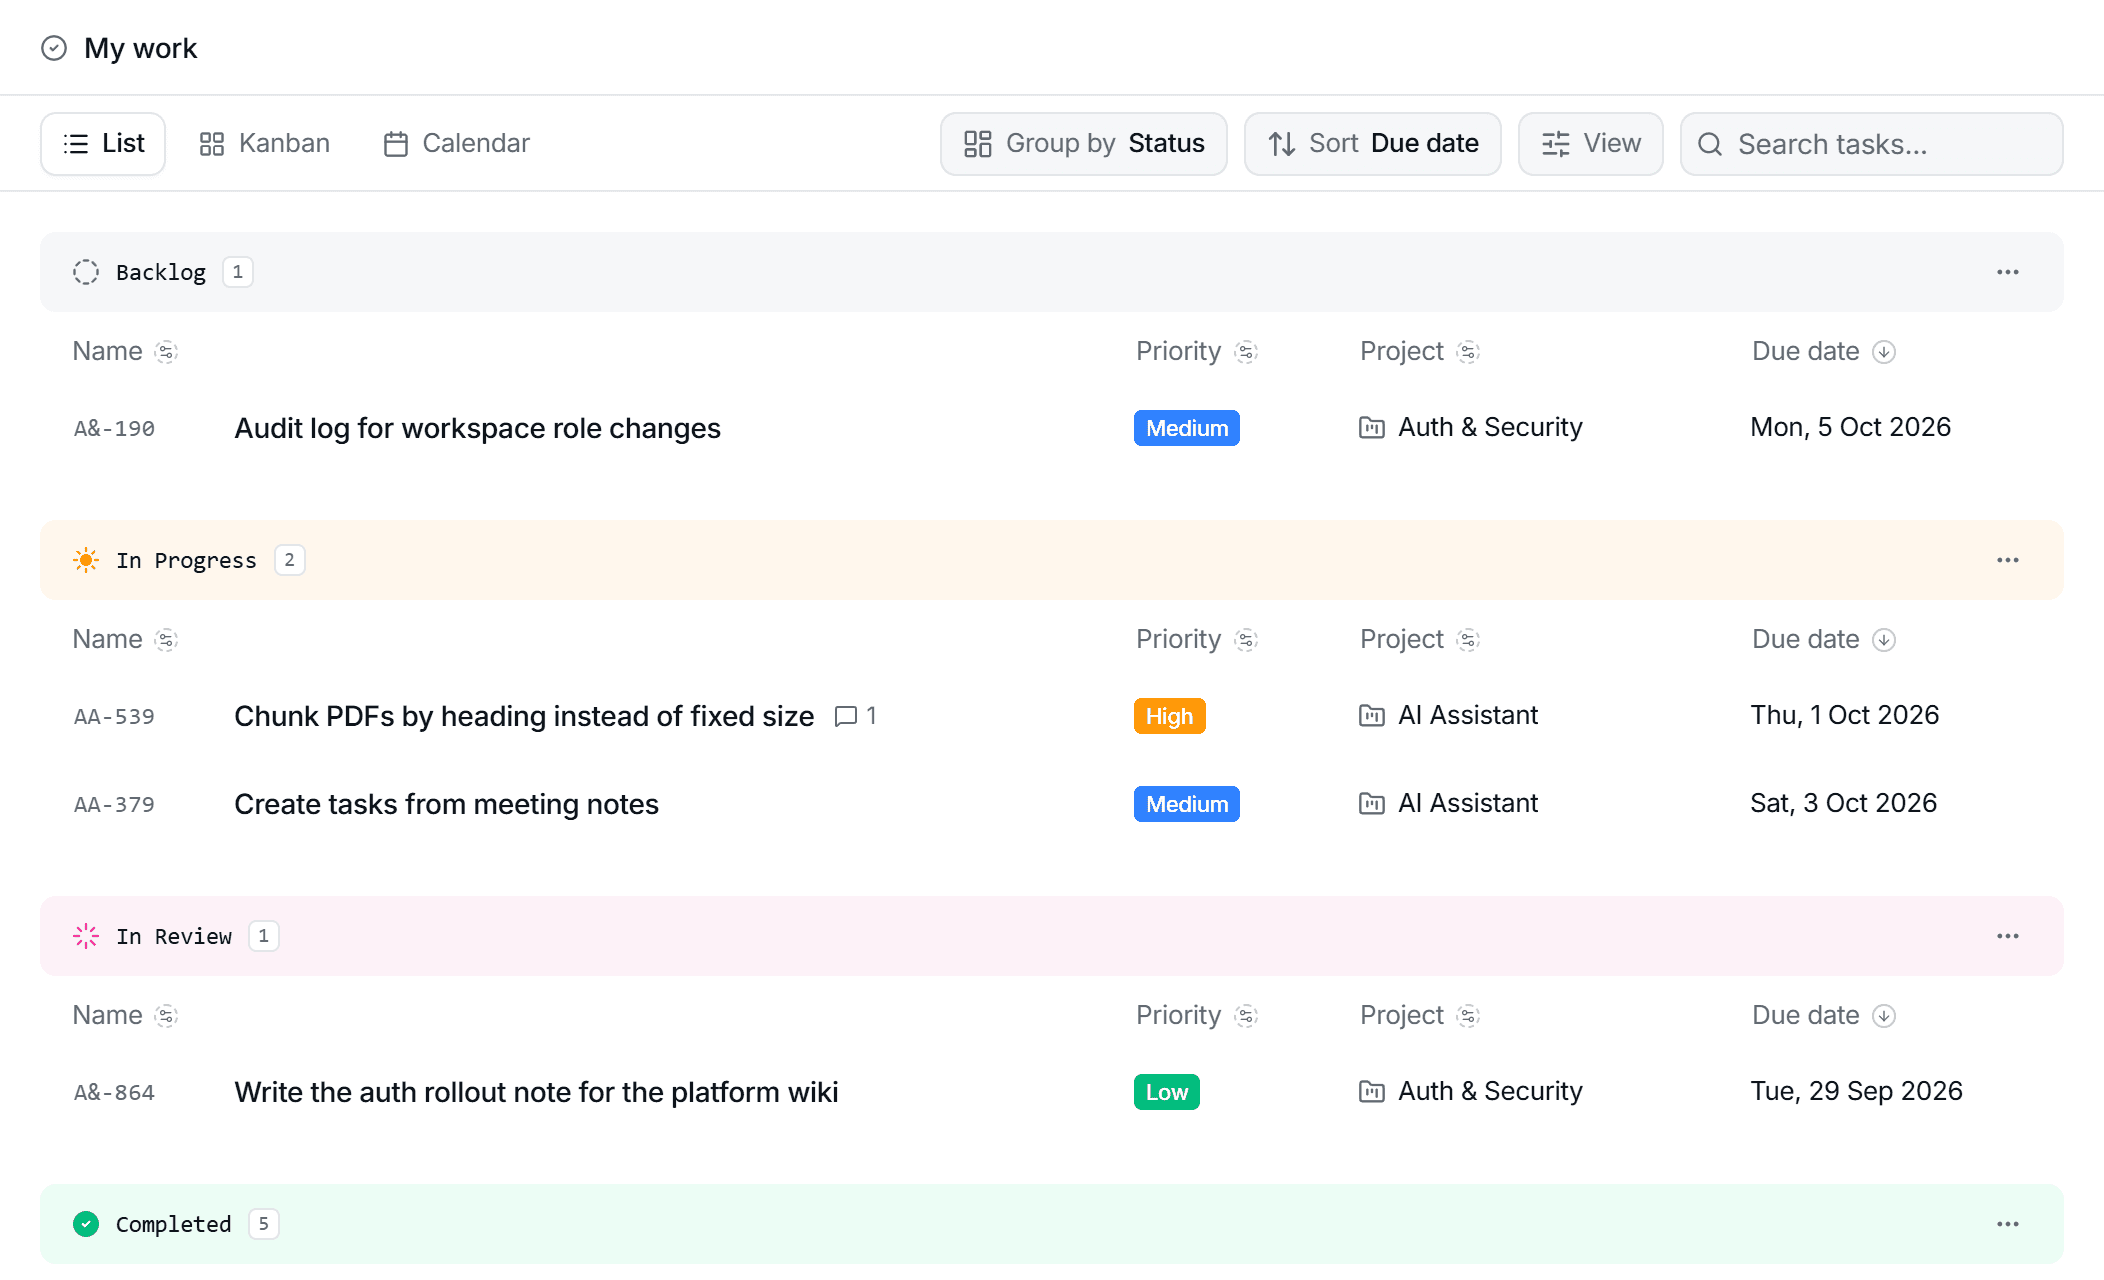The image size is (2104, 1280).
Task: Click the Low priority badge
Action: click(x=1167, y=1092)
